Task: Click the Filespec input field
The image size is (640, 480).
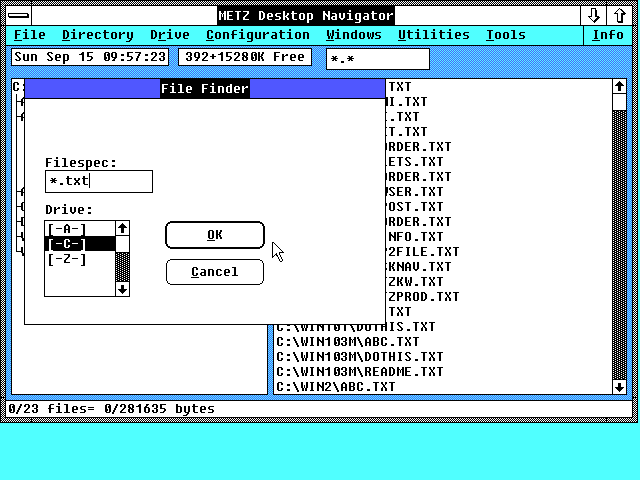Action: coord(99,181)
